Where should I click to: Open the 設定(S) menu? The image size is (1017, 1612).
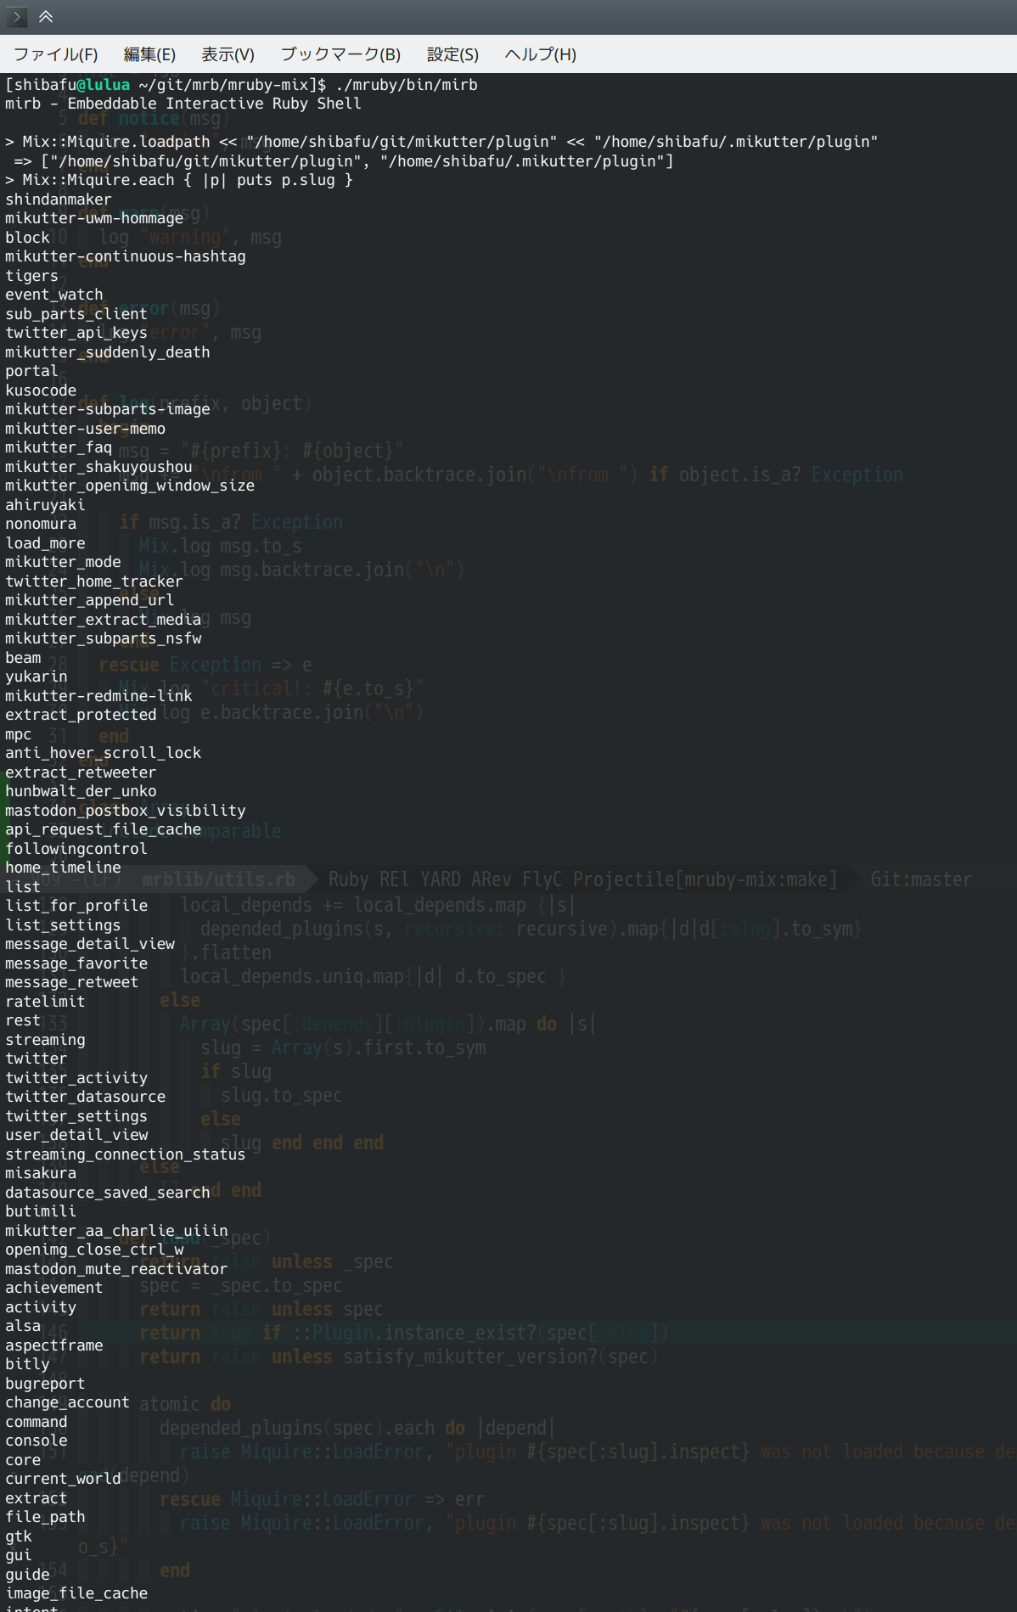[452, 54]
